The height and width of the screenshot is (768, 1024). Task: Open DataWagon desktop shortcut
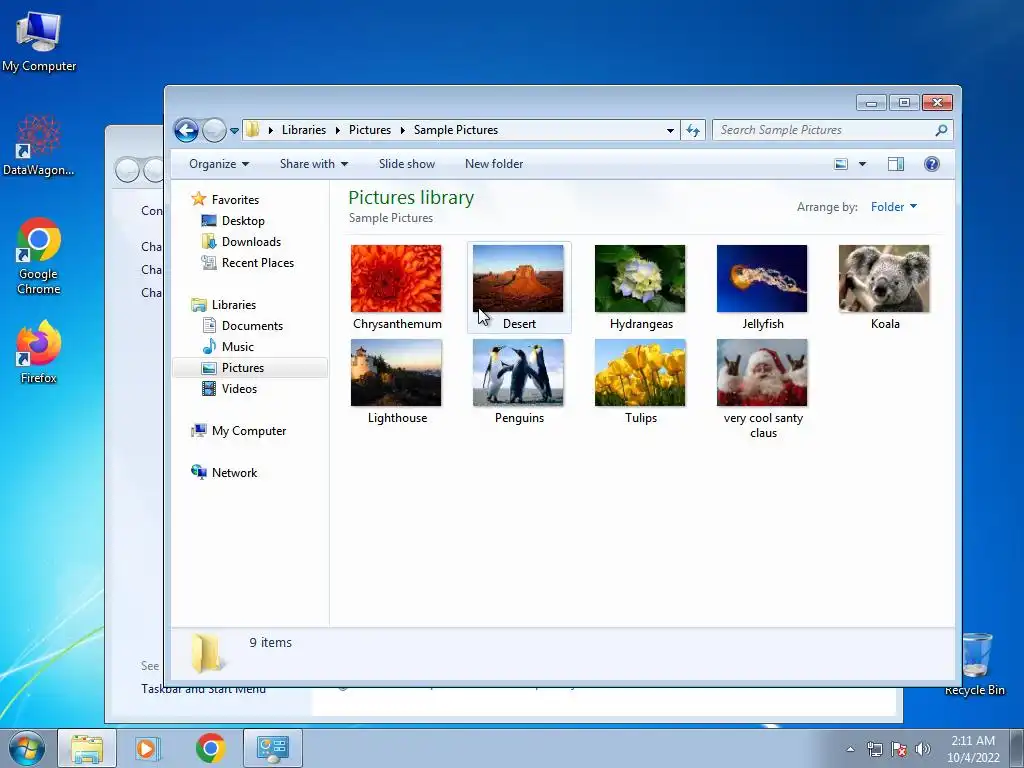coord(38,145)
